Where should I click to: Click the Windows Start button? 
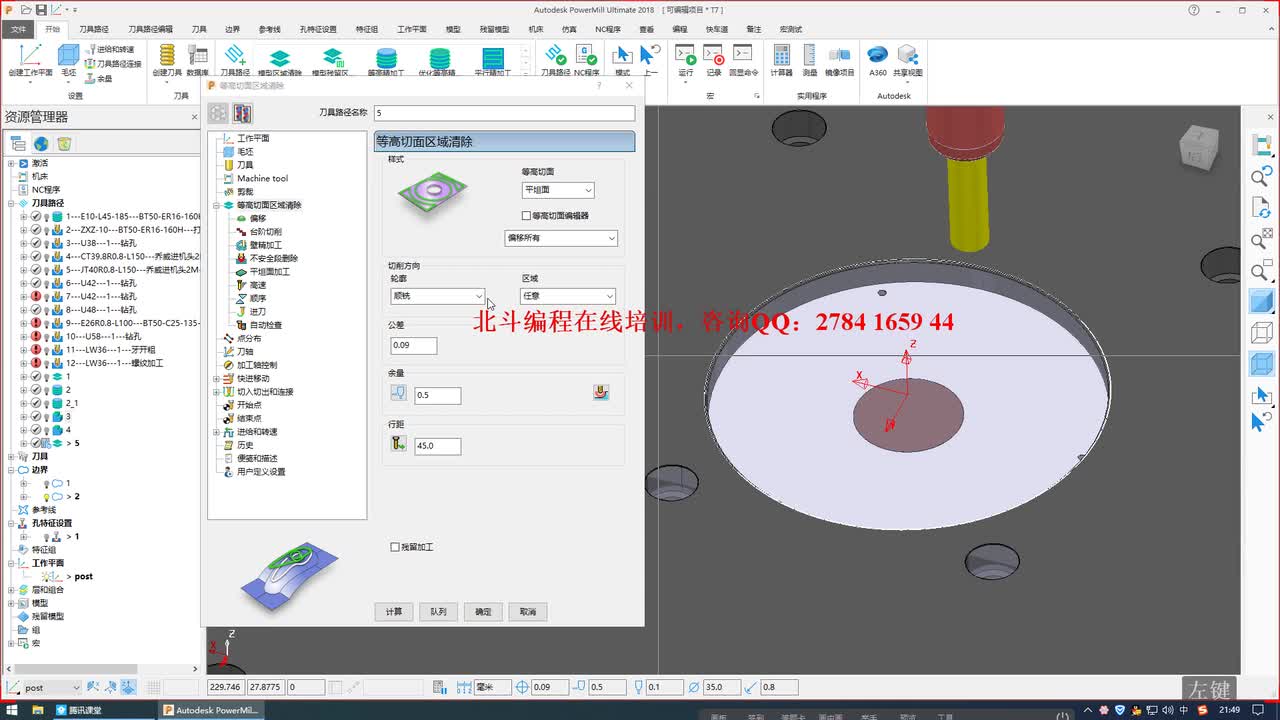pyautogui.click(x=10, y=710)
